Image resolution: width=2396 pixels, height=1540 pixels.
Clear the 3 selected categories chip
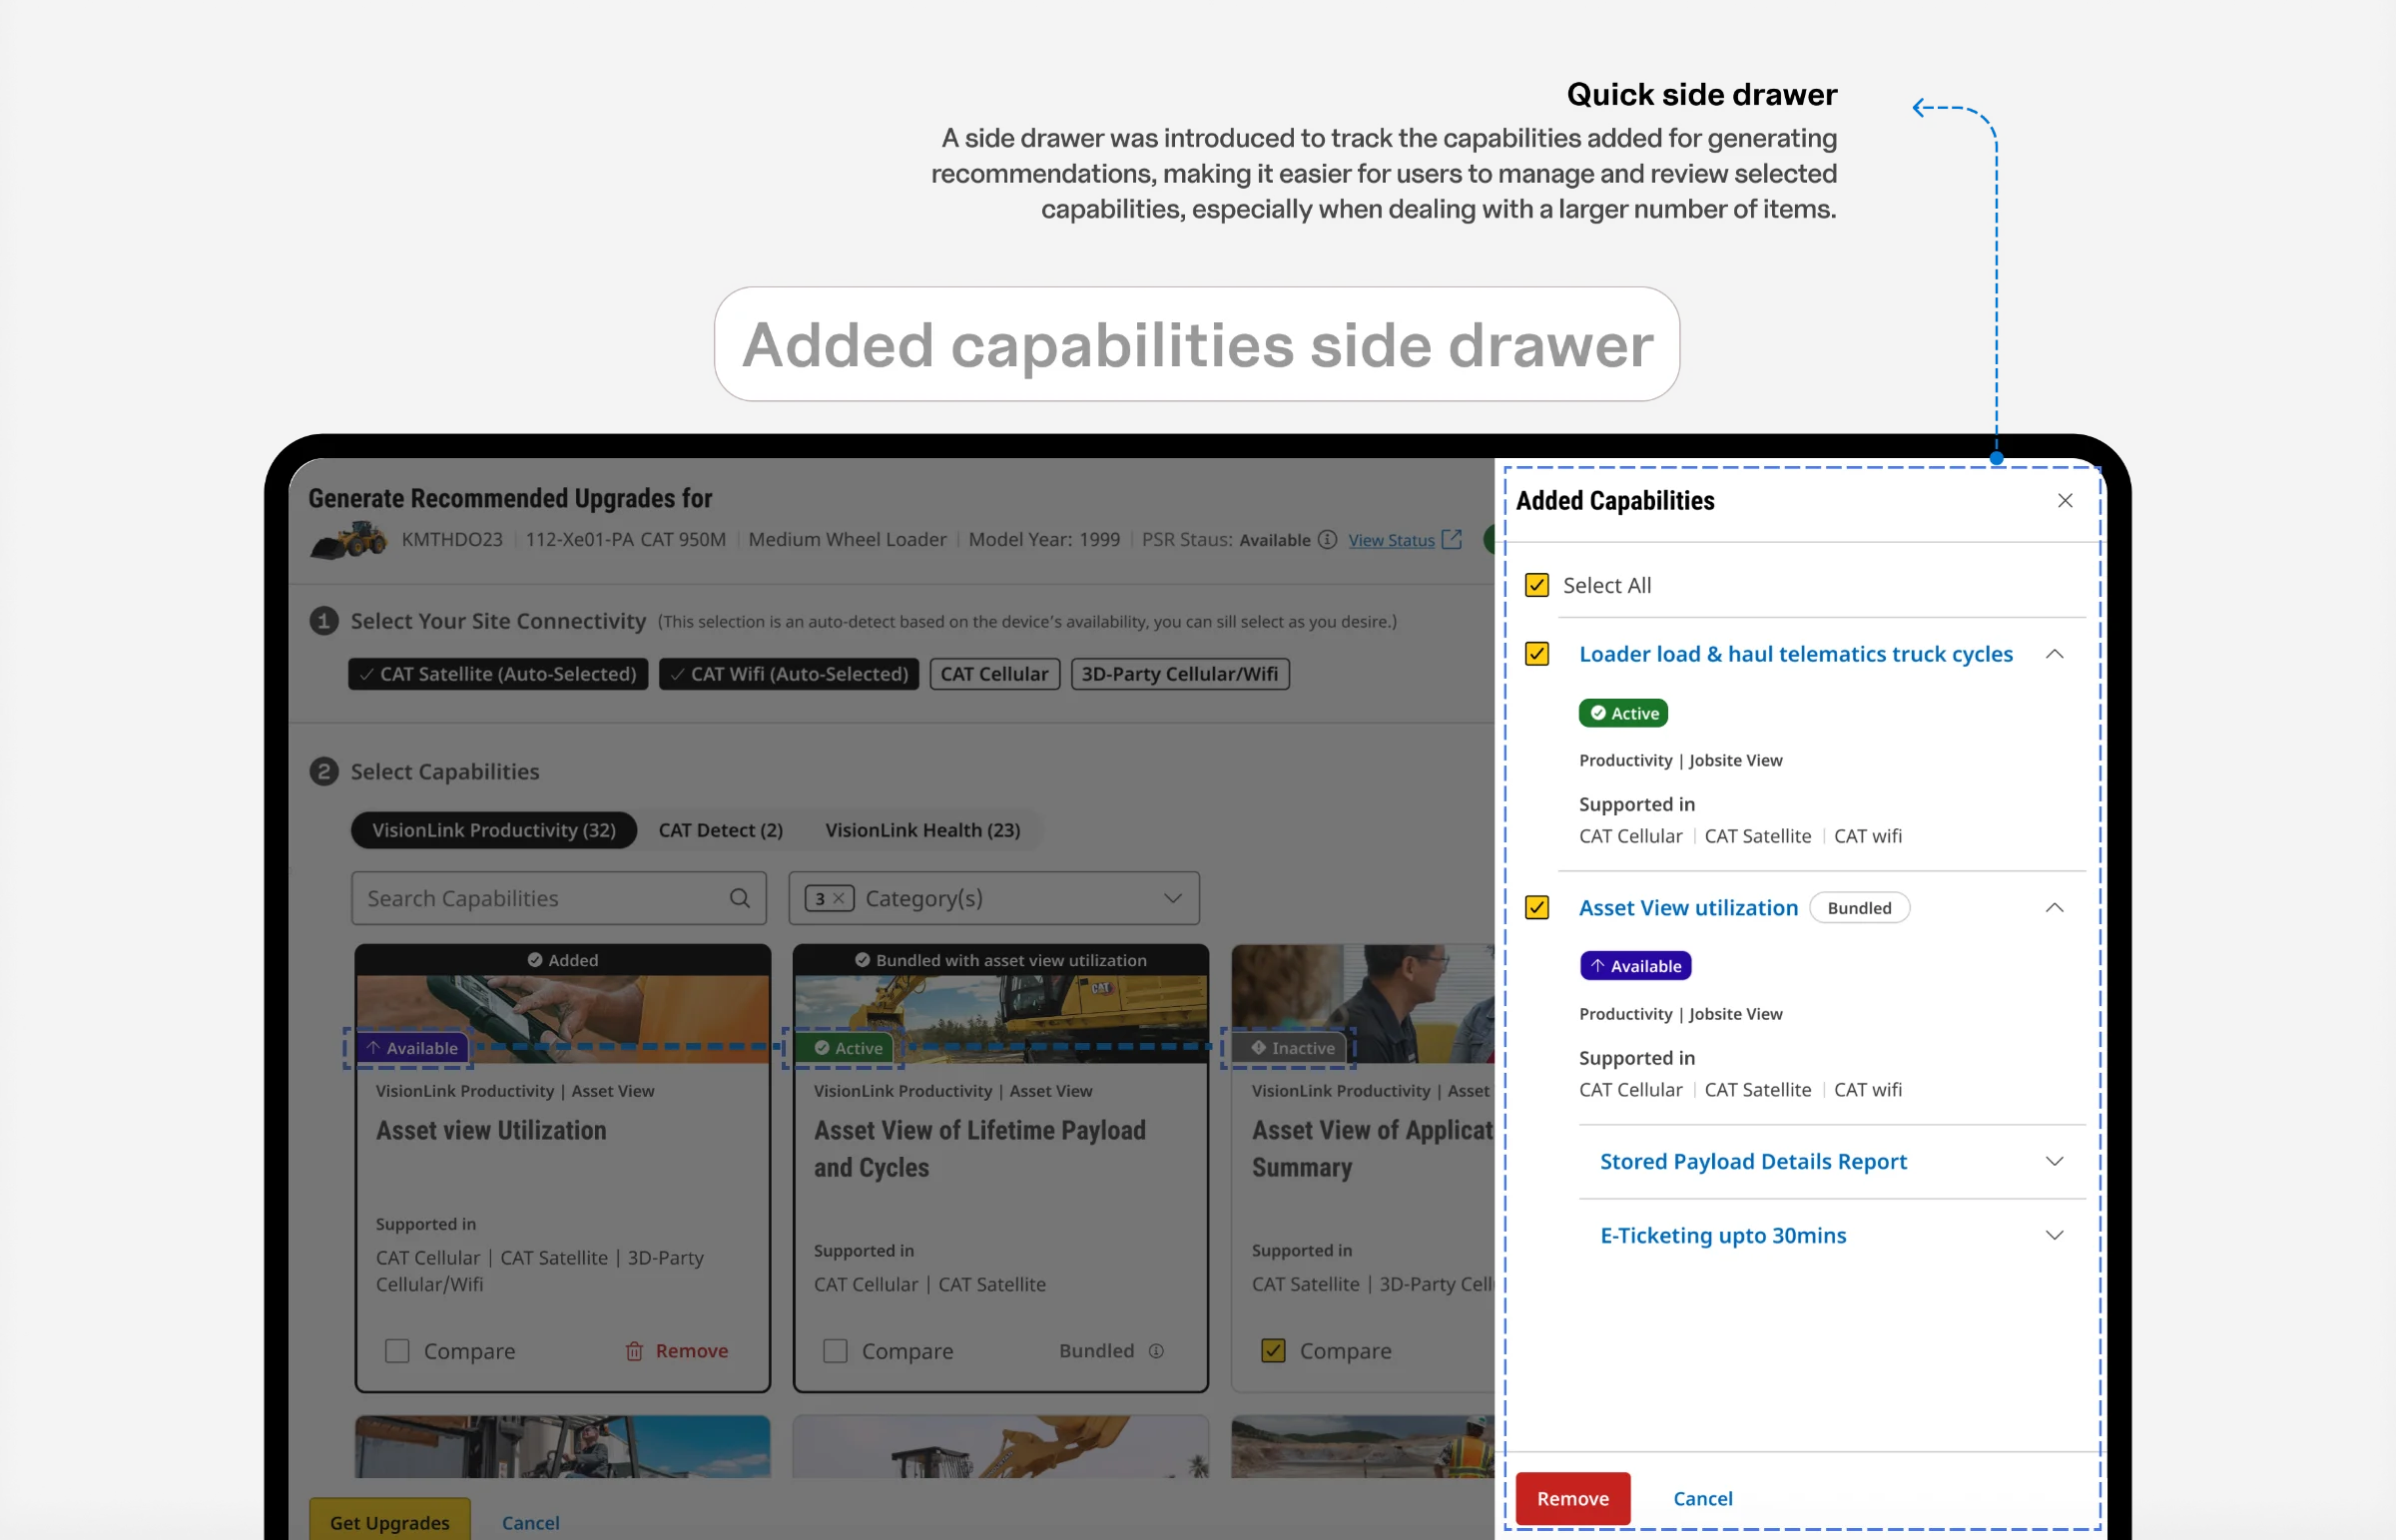click(x=829, y=898)
